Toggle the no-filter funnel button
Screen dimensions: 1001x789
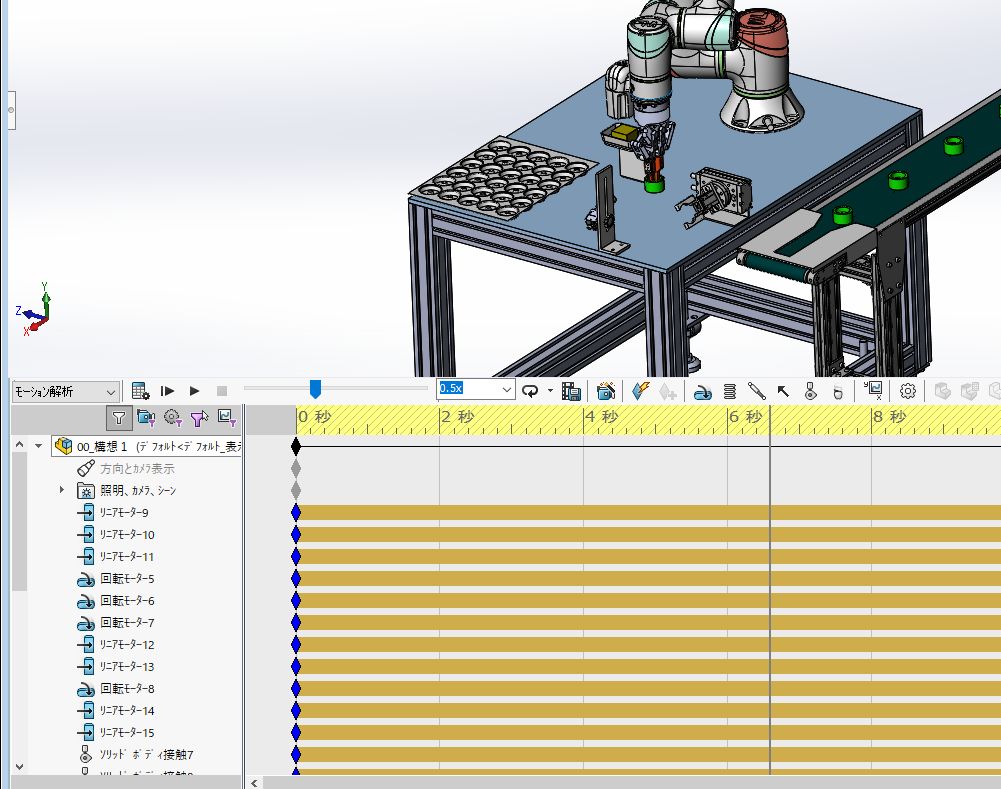point(118,418)
